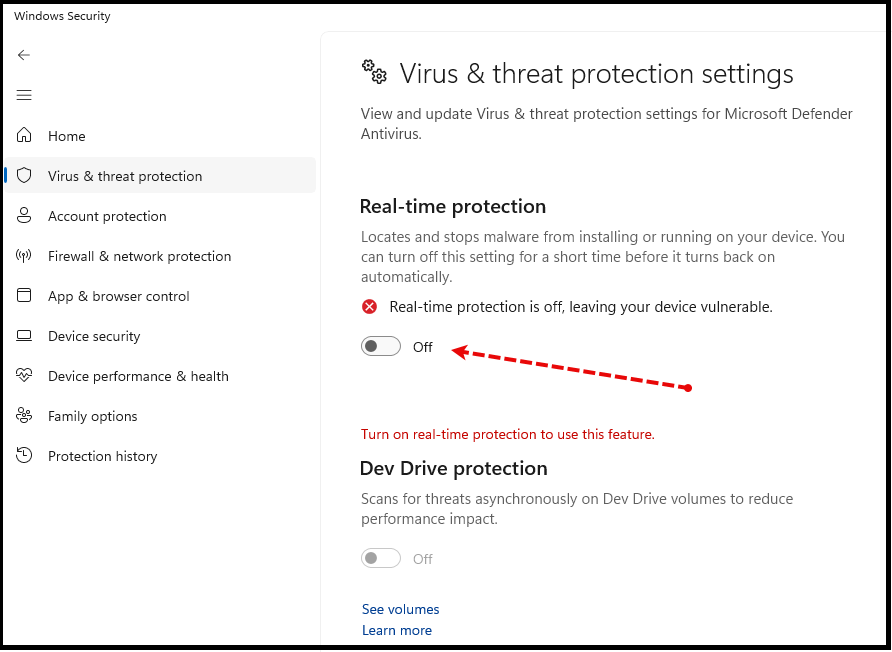Image resolution: width=892 pixels, height=652 pixels.
Task: Open the hamburger navigation menu icon
Action: click(x=24, y=95)
